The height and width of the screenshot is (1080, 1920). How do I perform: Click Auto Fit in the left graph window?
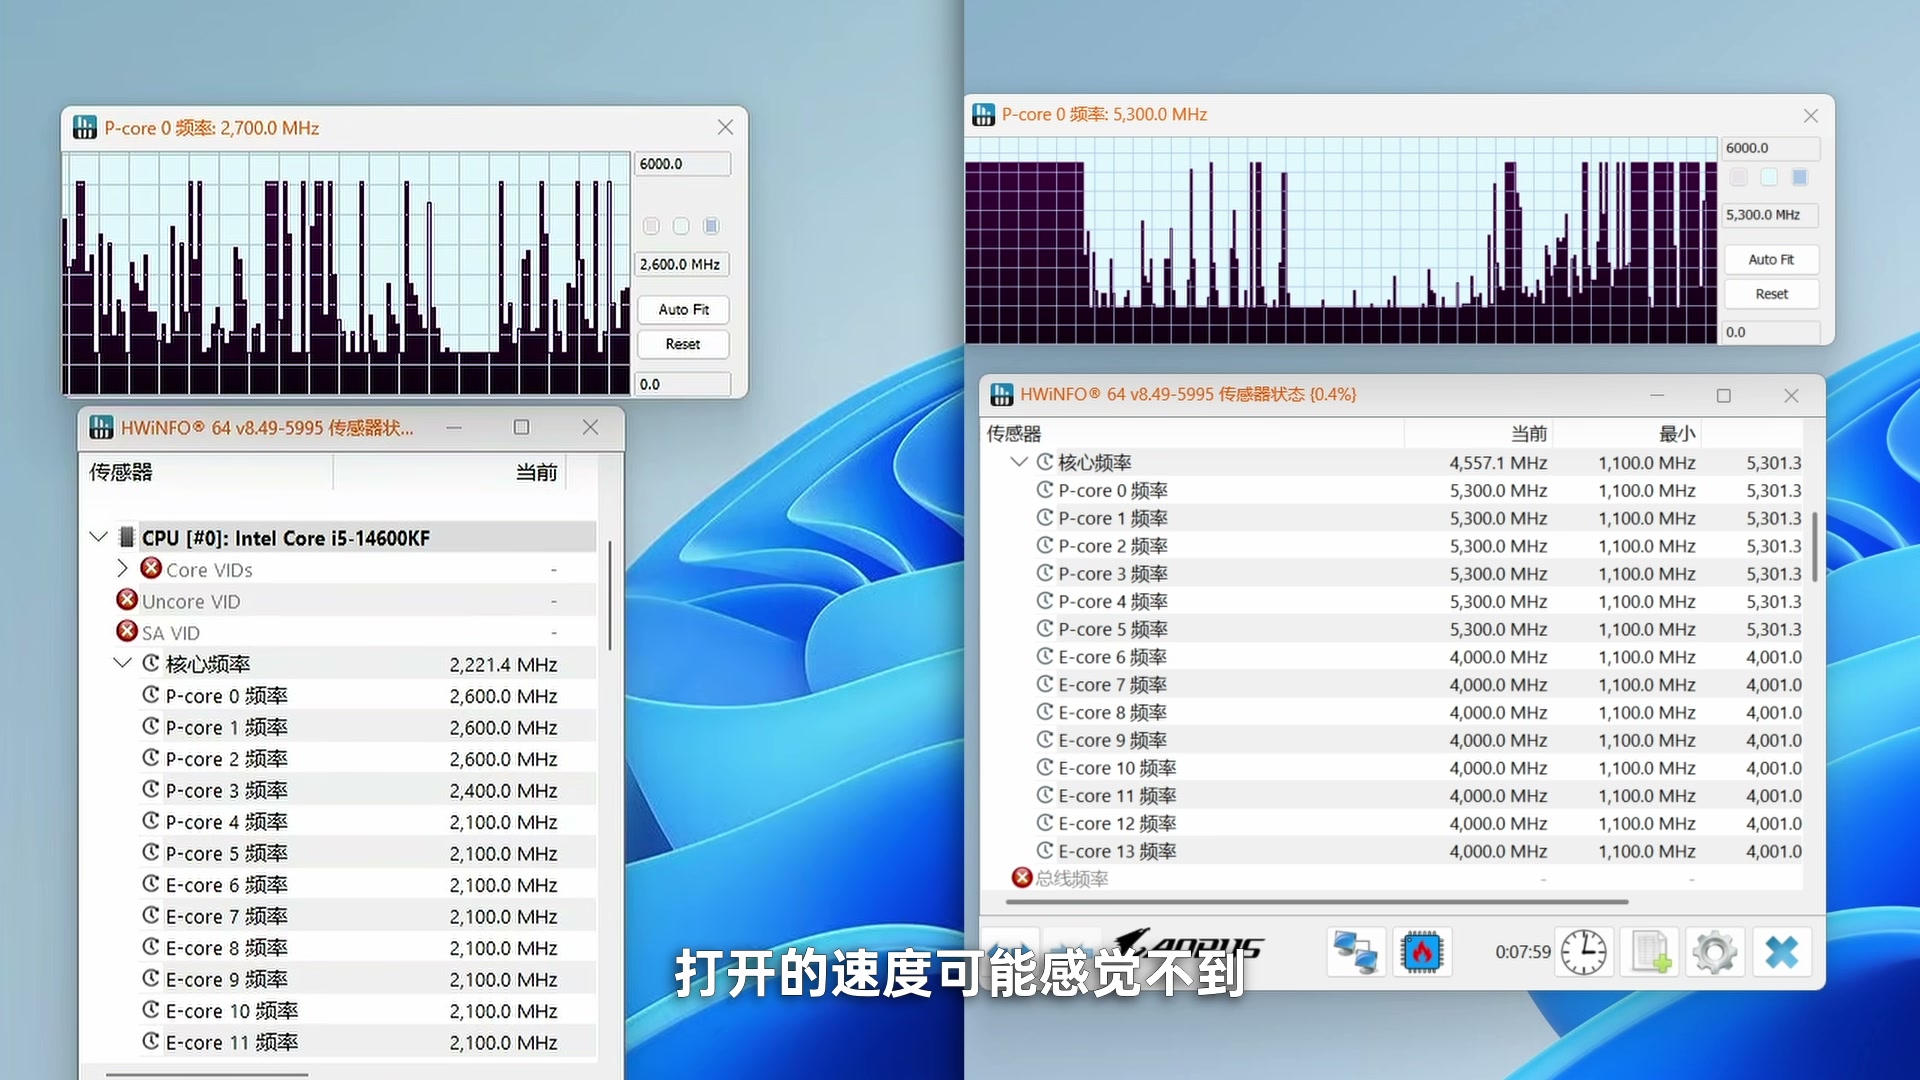[x=684, y=310]
